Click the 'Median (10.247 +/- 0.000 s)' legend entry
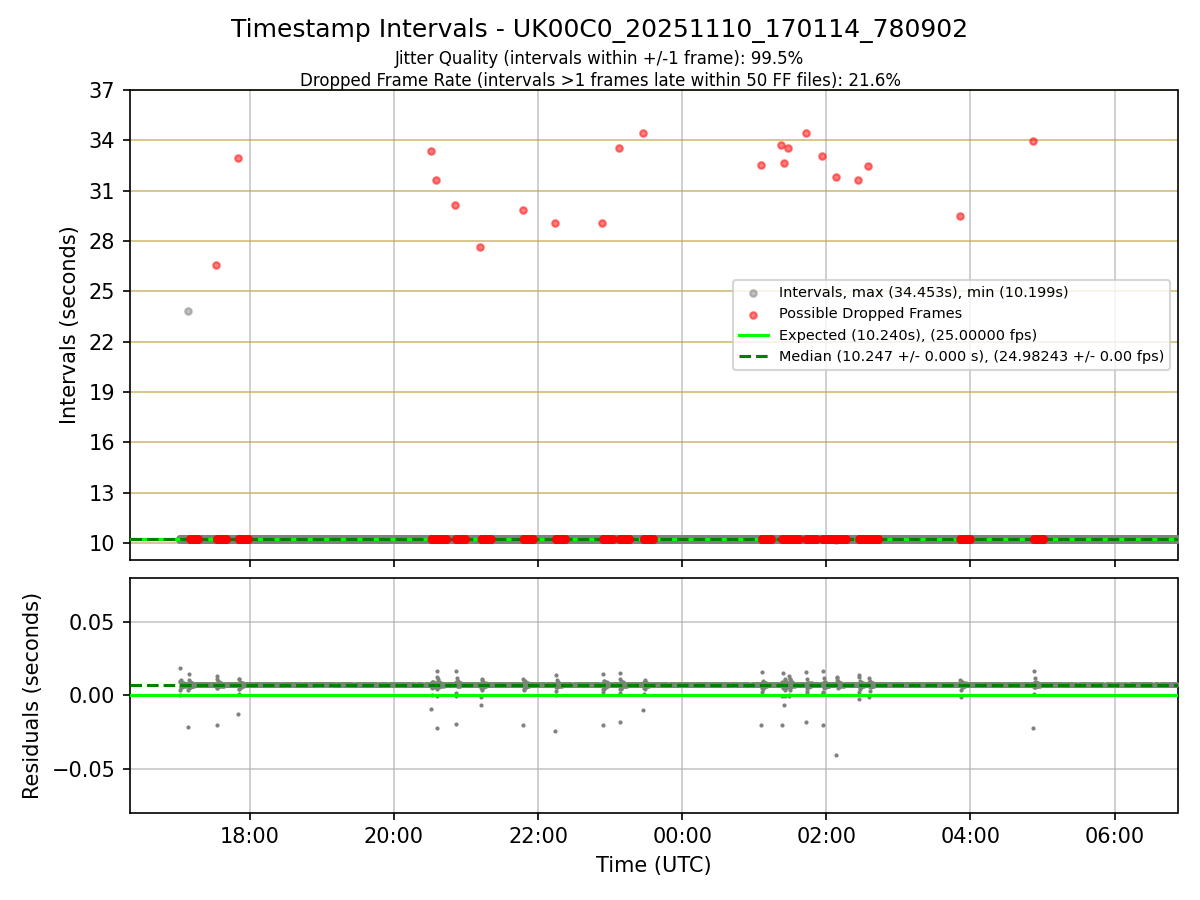 pos(971,356)
